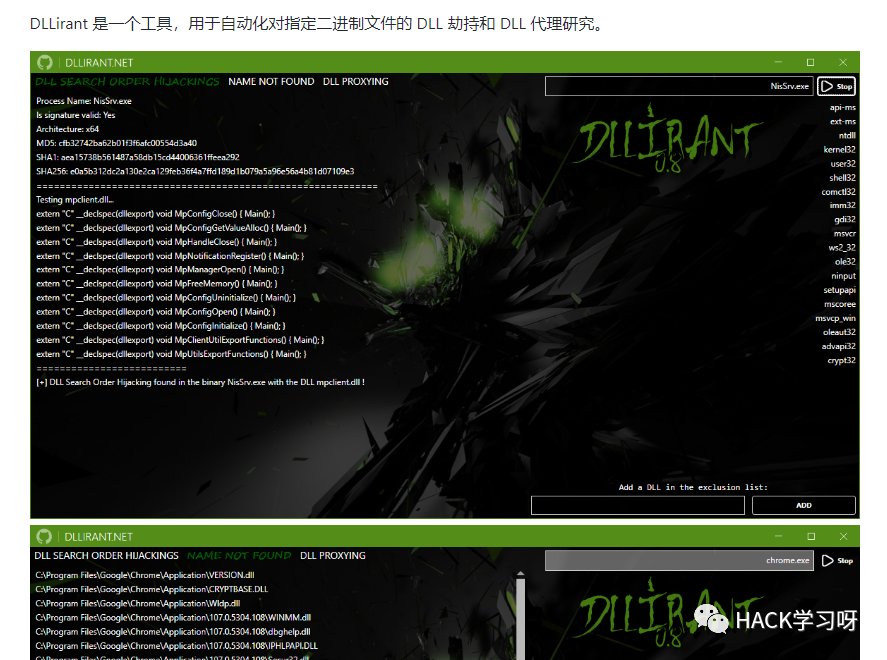
Task: Select msvcr in exclusion list
Action: 845,234
